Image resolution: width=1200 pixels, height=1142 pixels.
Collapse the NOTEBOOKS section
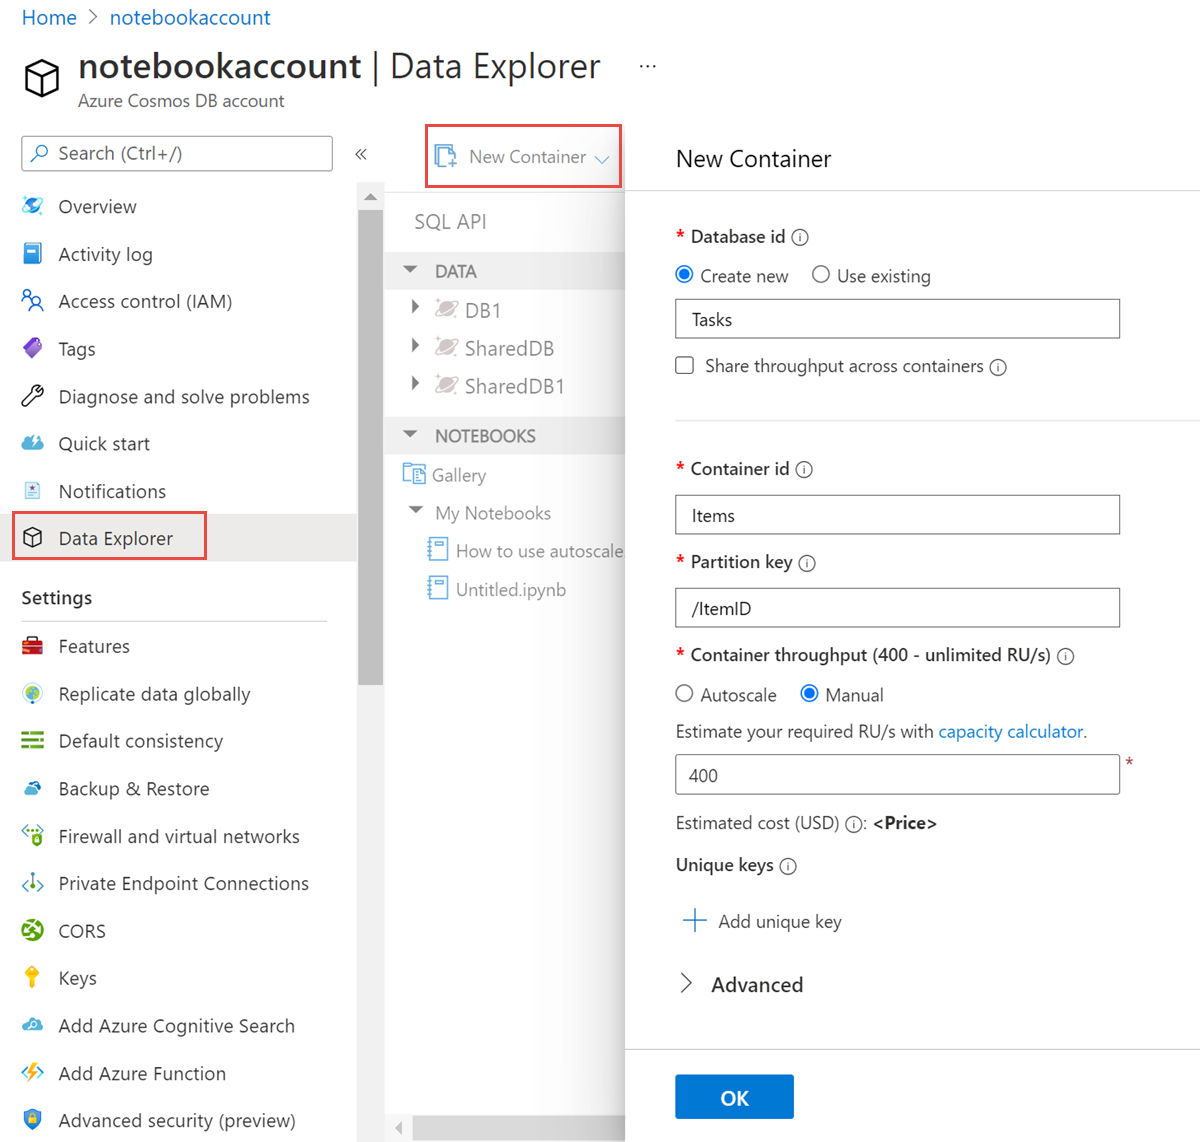point(411,434)
